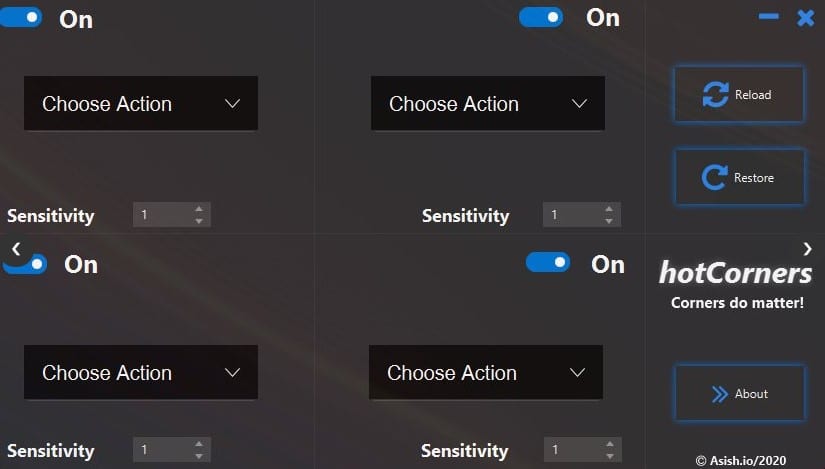Decrease top-right Sensitivity with down arrow
The width and height of the screenshot is (825, 469).
[609, 221]
